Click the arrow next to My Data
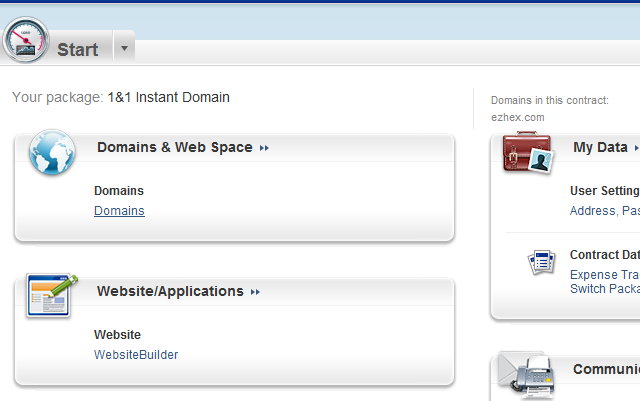 (x=636, y=148)
